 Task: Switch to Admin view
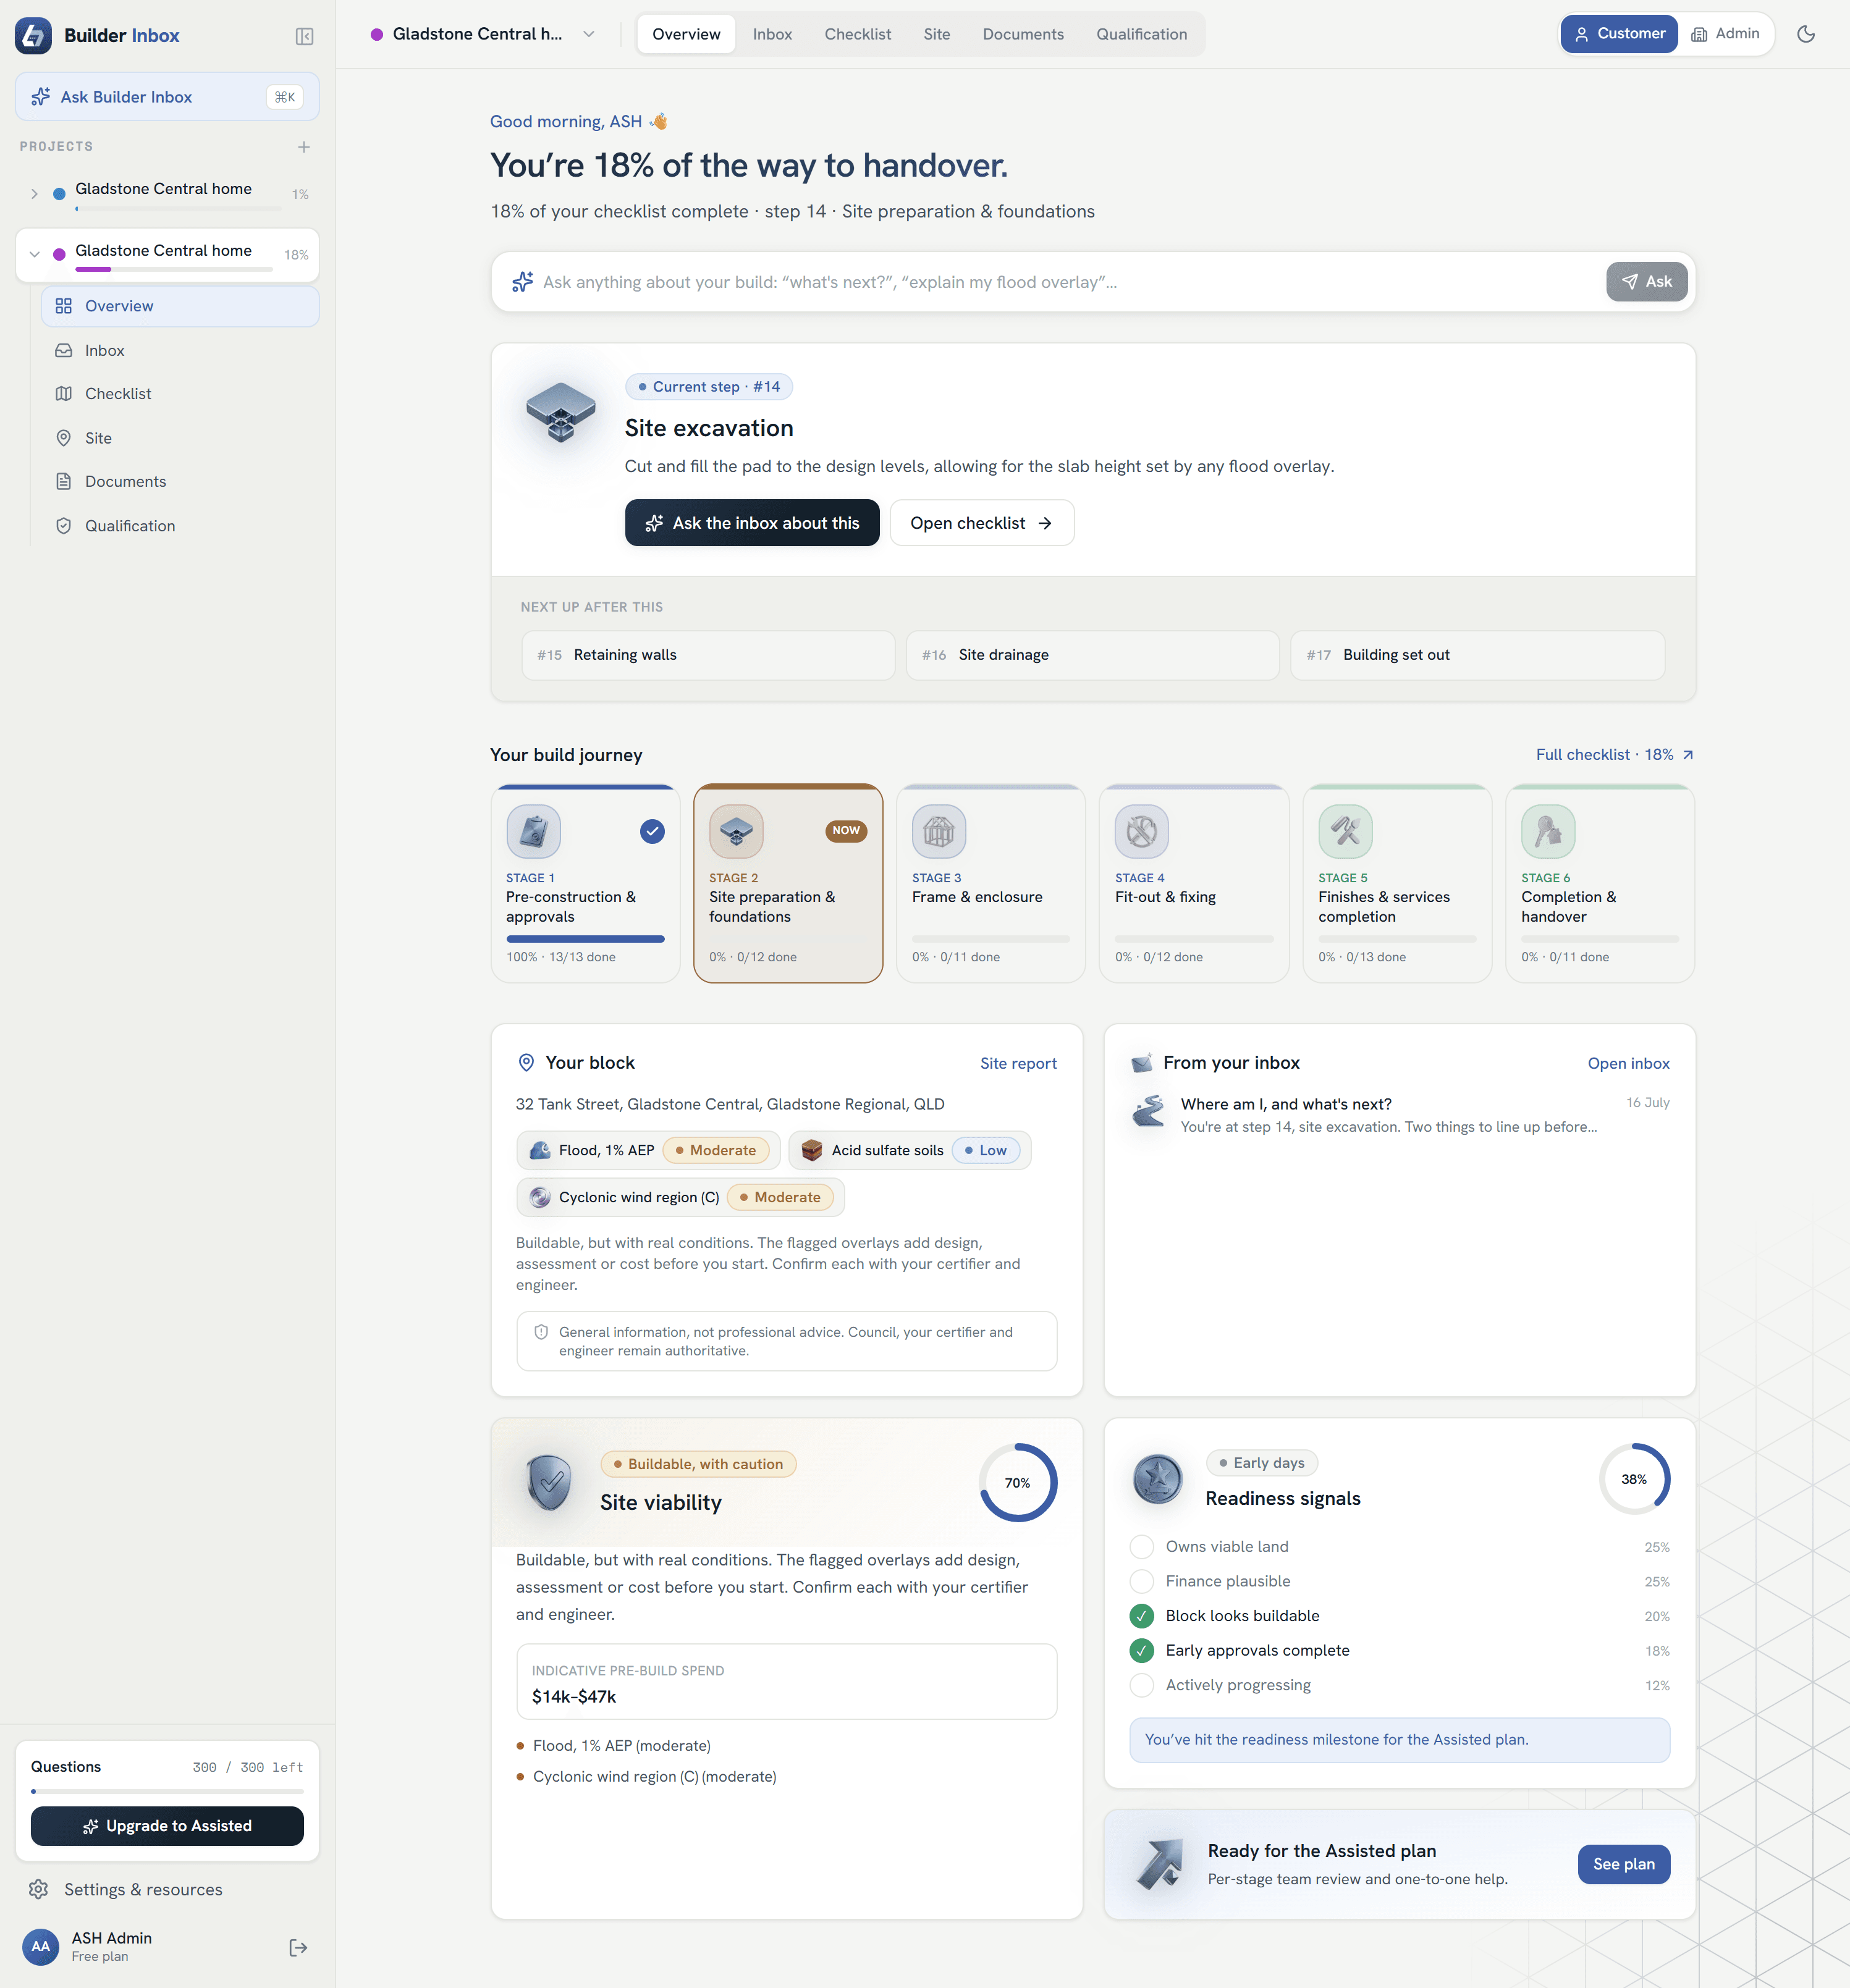[x=1726, y=34]
